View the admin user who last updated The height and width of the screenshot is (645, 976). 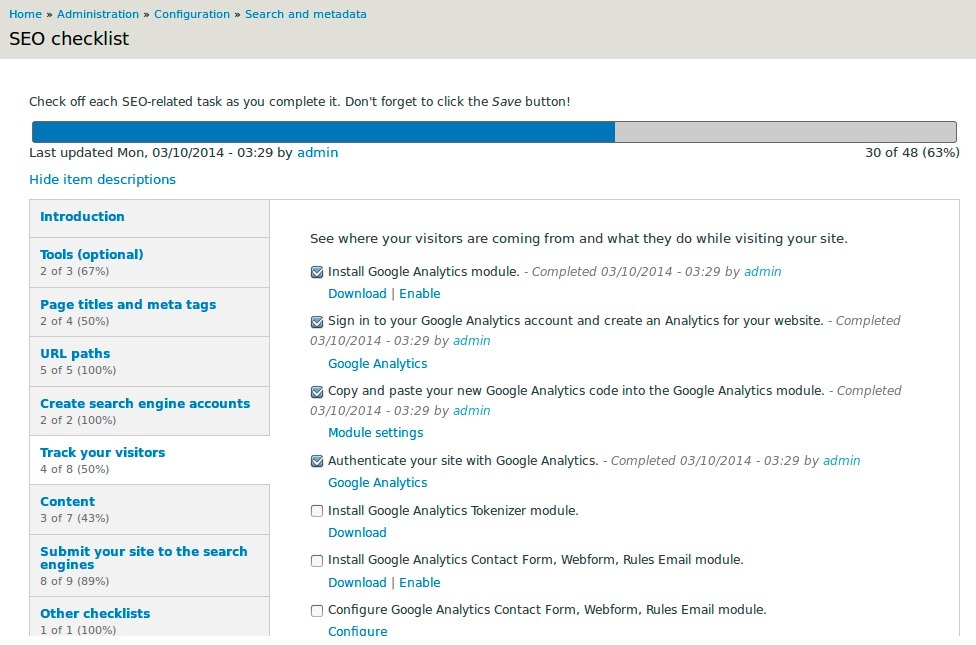pyautogui.click(x=317, y=152)
